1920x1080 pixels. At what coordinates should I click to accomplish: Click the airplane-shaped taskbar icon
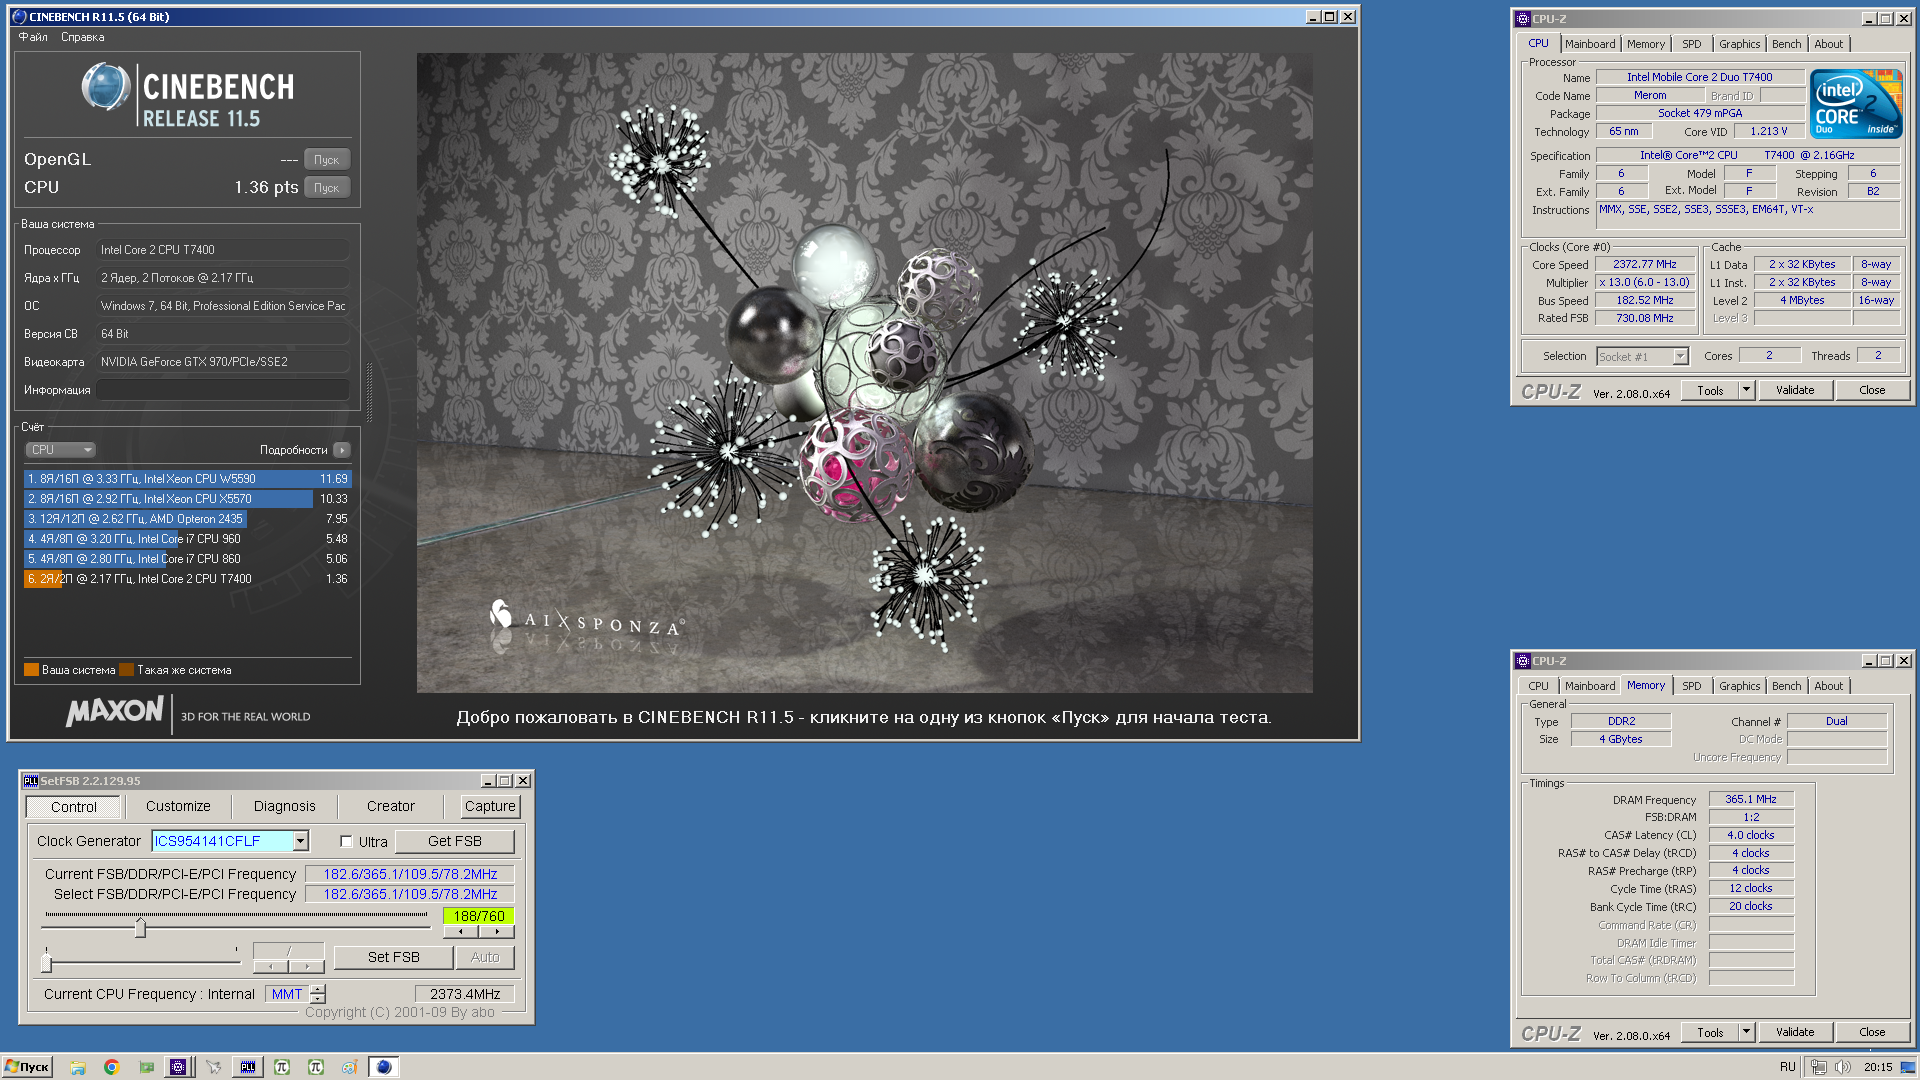tap(213, 1067)
